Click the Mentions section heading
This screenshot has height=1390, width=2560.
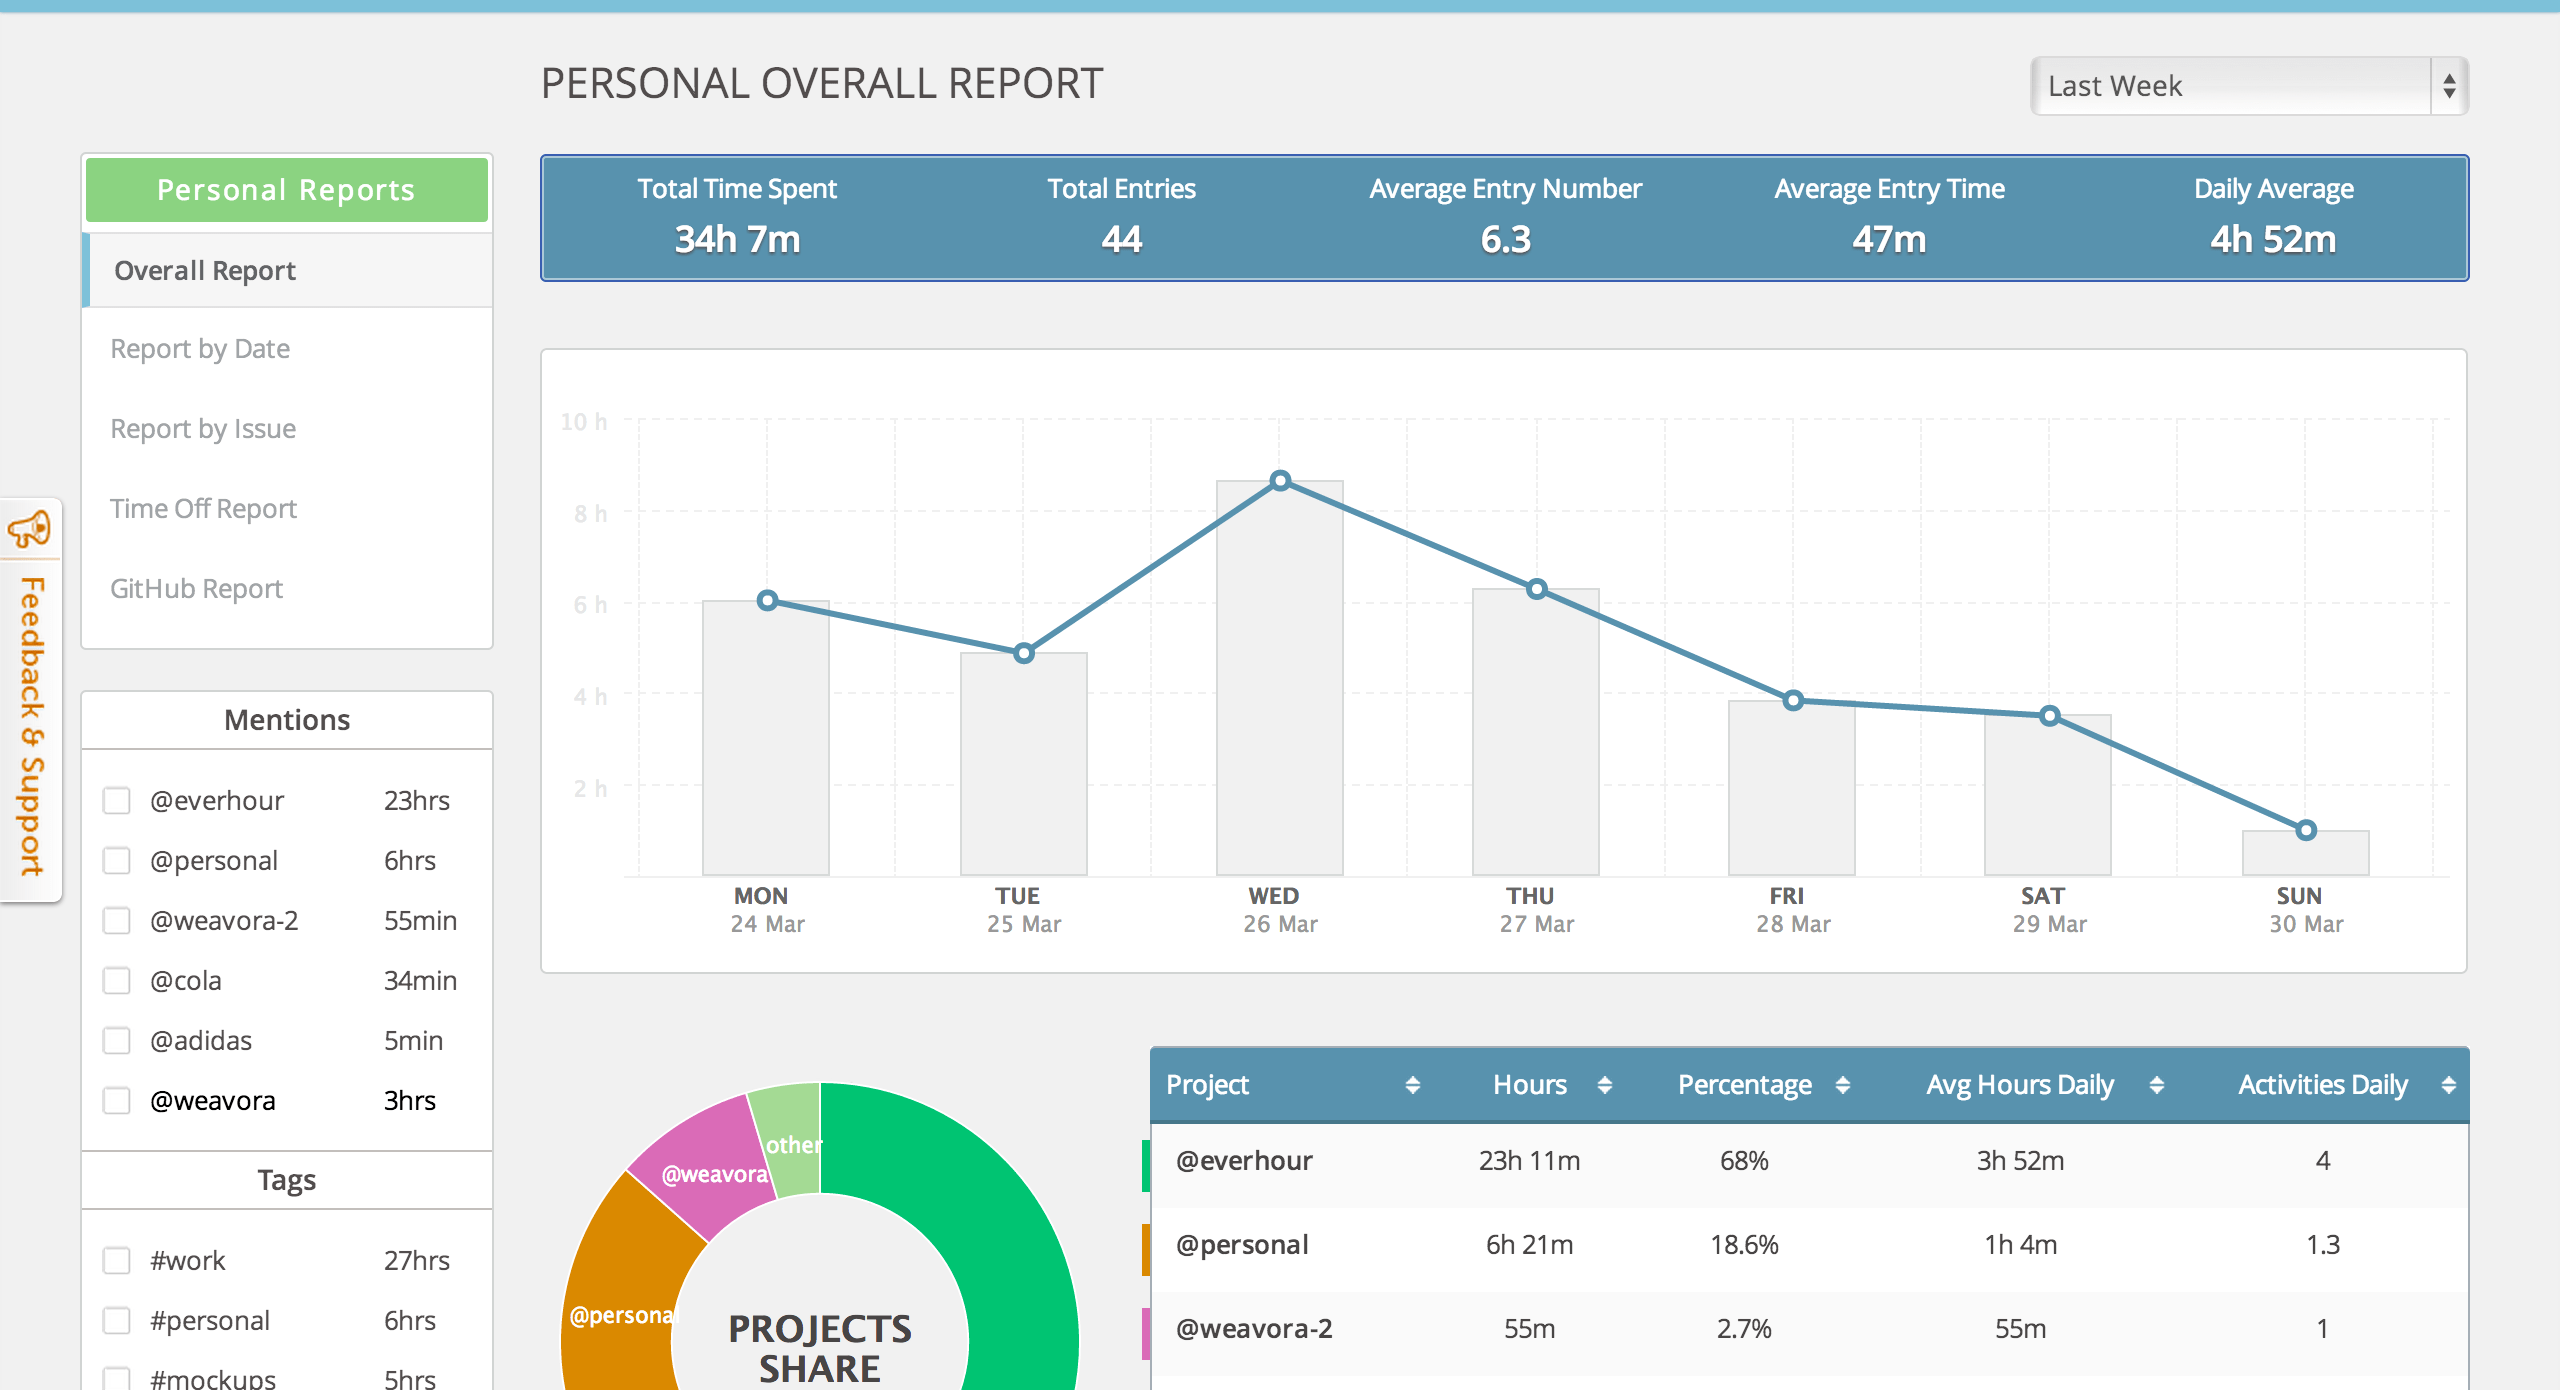pos(287,720)
